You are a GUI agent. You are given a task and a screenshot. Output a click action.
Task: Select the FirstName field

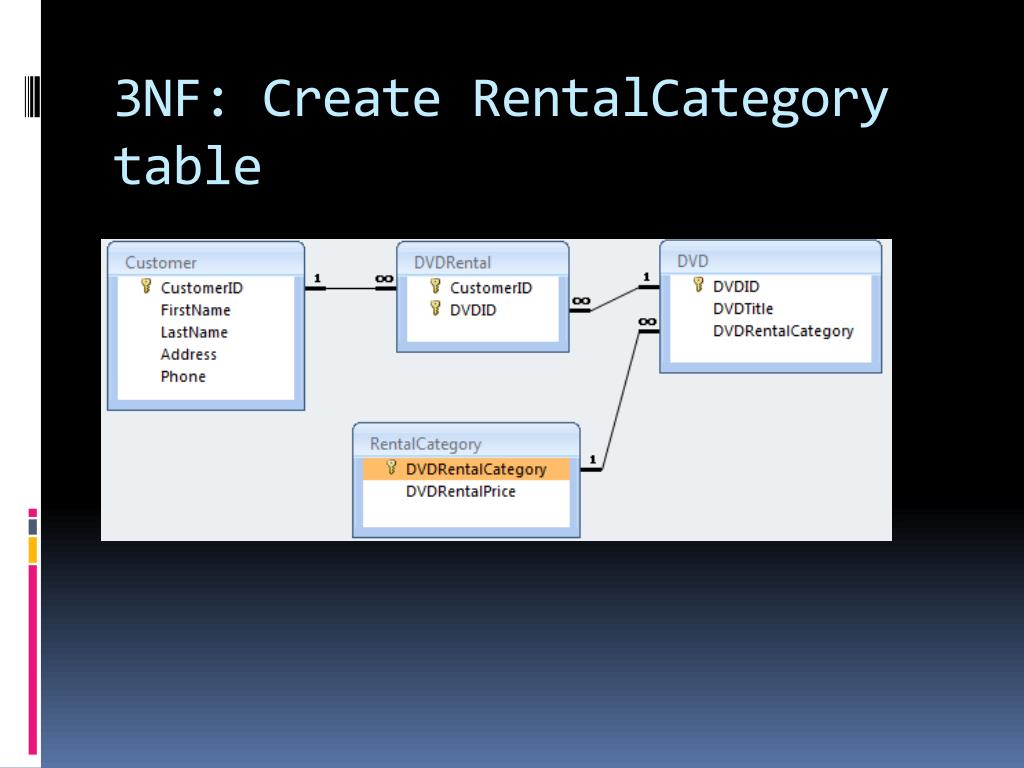pos(195,310)
